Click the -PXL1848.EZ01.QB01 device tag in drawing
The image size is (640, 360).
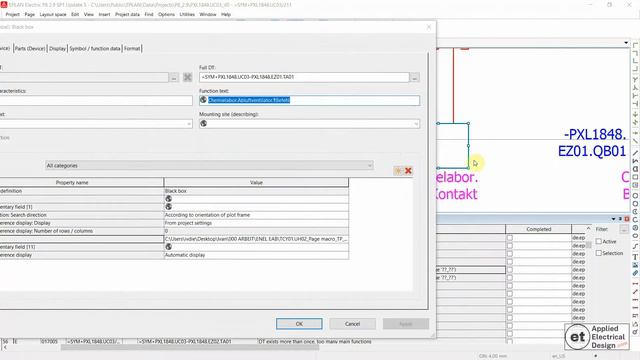click(592, 142)
